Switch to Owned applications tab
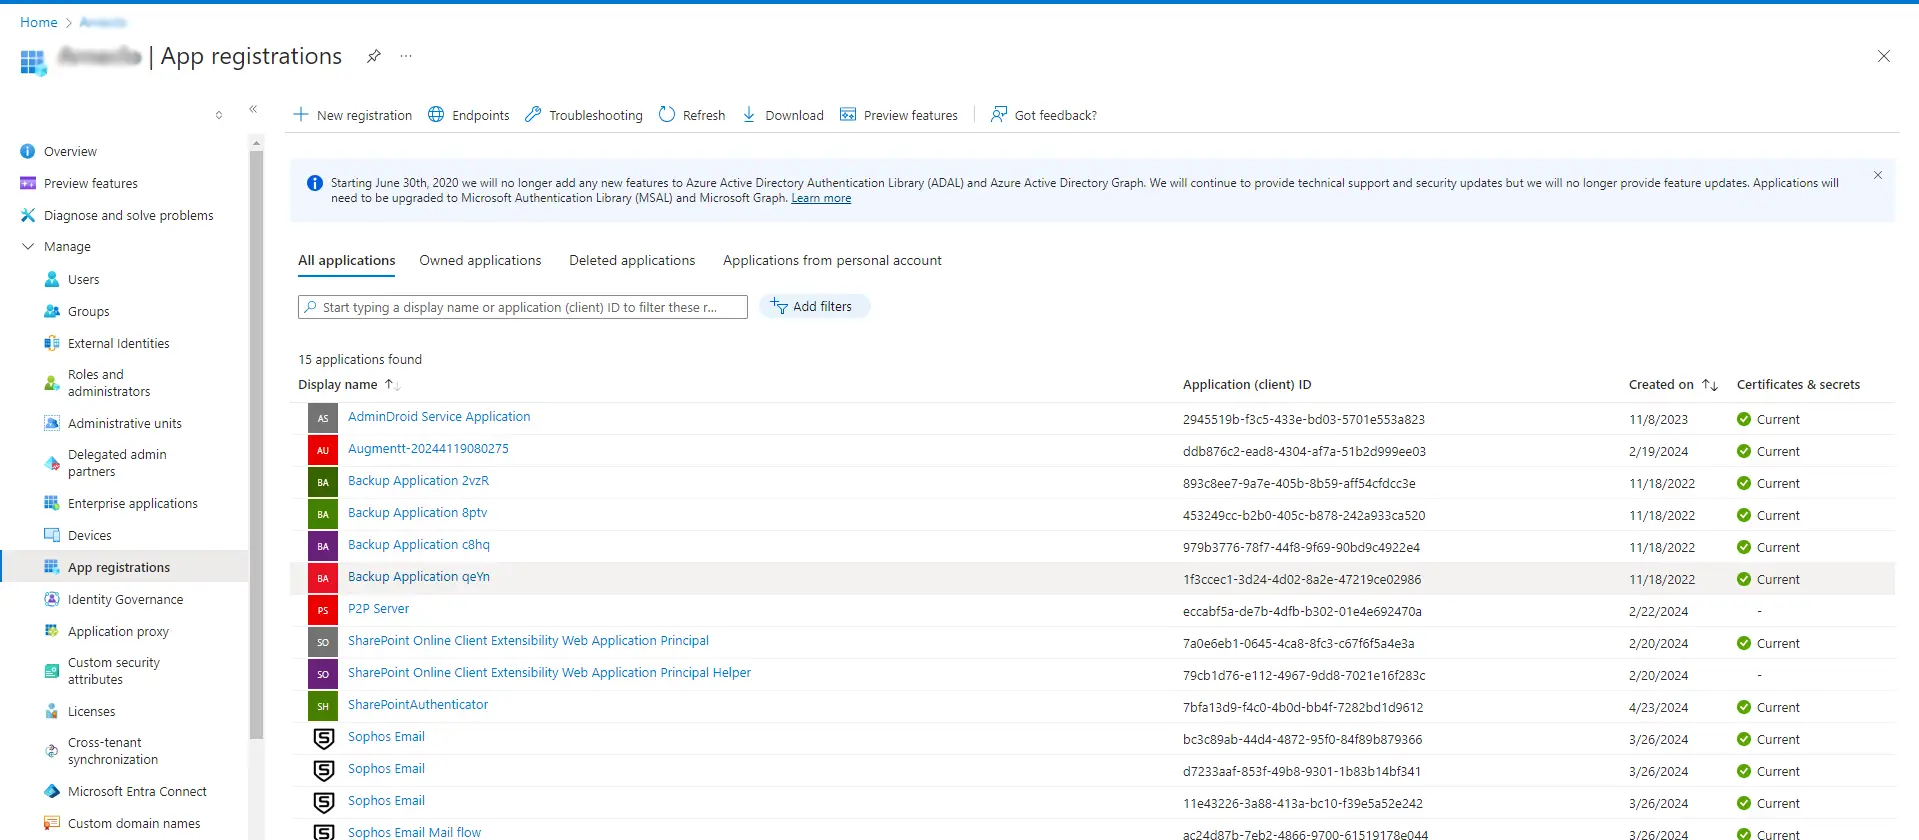1919x840 pixels. click(480, 261)
